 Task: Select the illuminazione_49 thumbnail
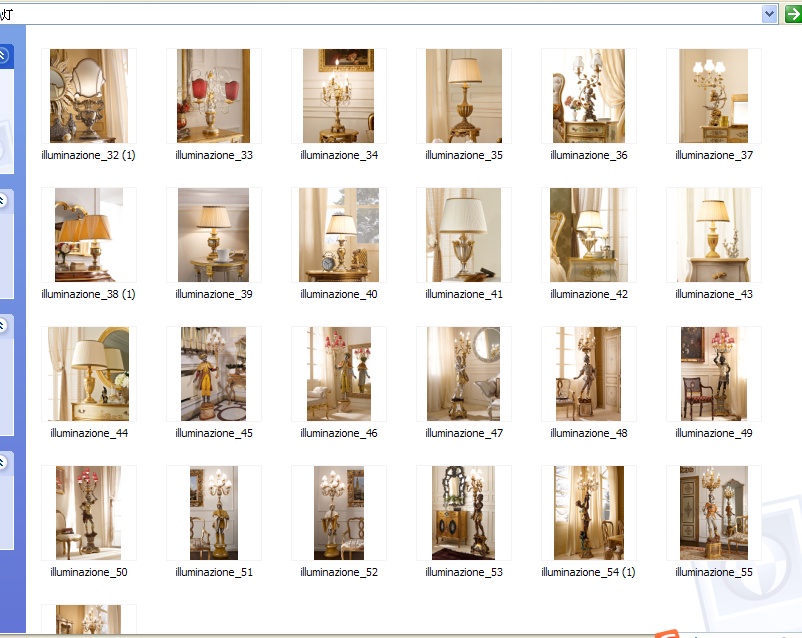pyautogui.click(x=714, y=374)
